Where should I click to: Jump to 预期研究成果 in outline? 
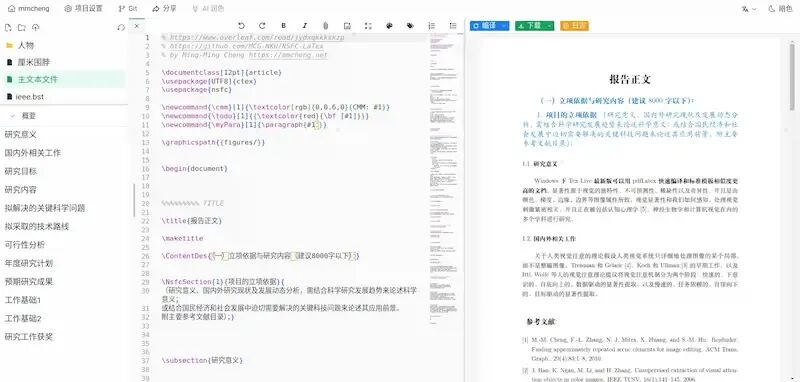tap(29, 282)
